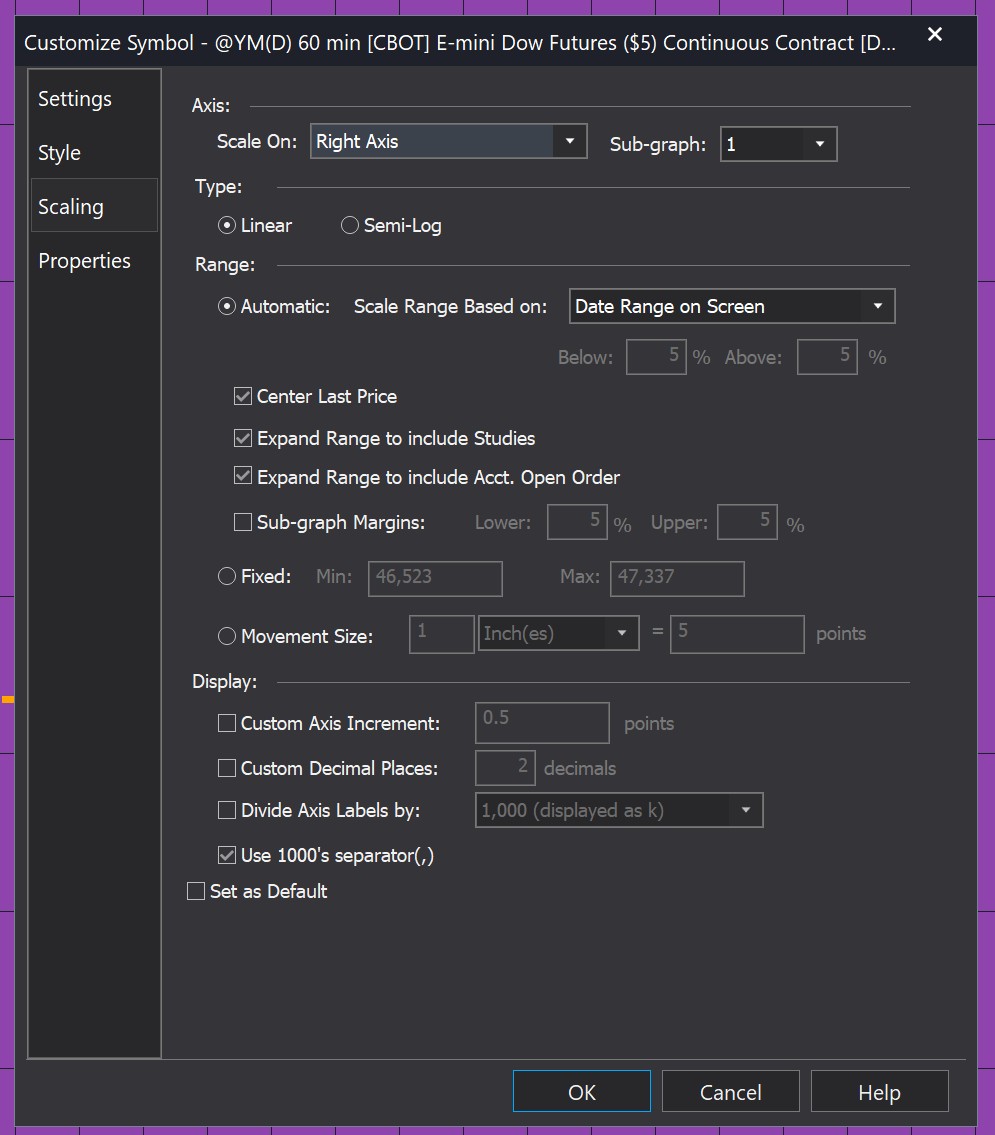Select the Semi-Log scale type

pos(349,225)
